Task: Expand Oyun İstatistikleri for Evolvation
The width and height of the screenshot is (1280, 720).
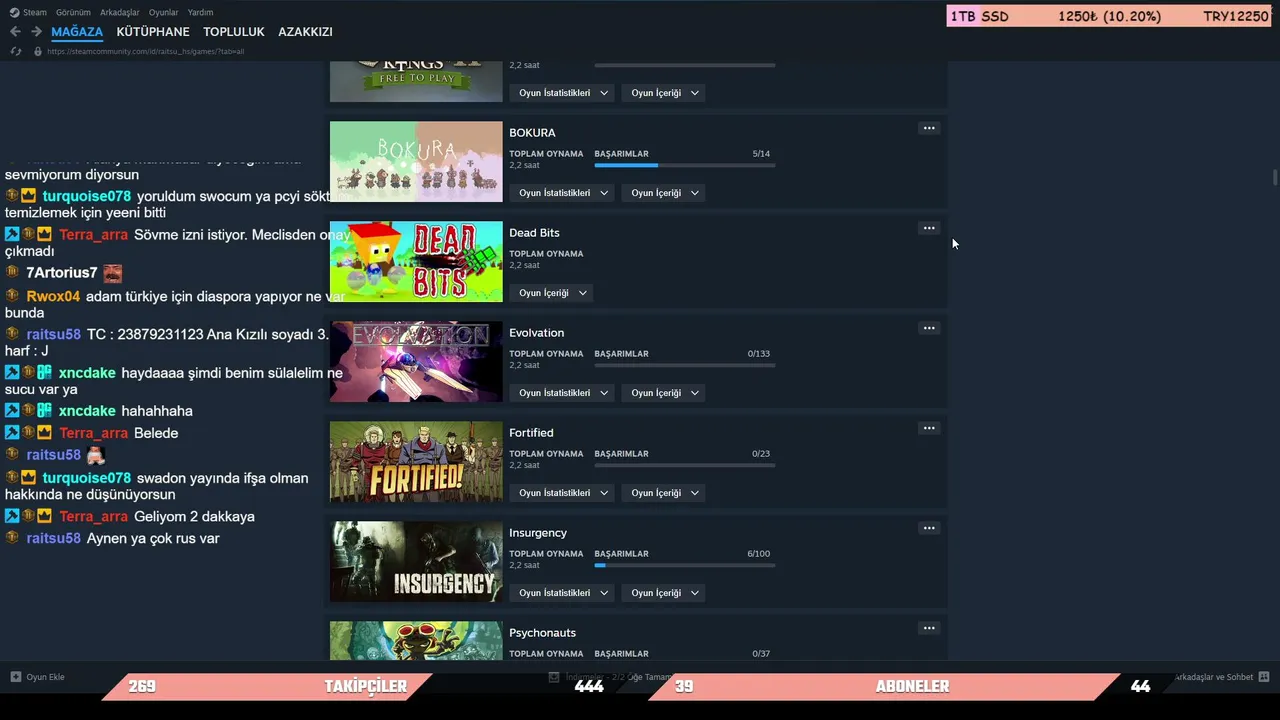Action: (563, 393)
